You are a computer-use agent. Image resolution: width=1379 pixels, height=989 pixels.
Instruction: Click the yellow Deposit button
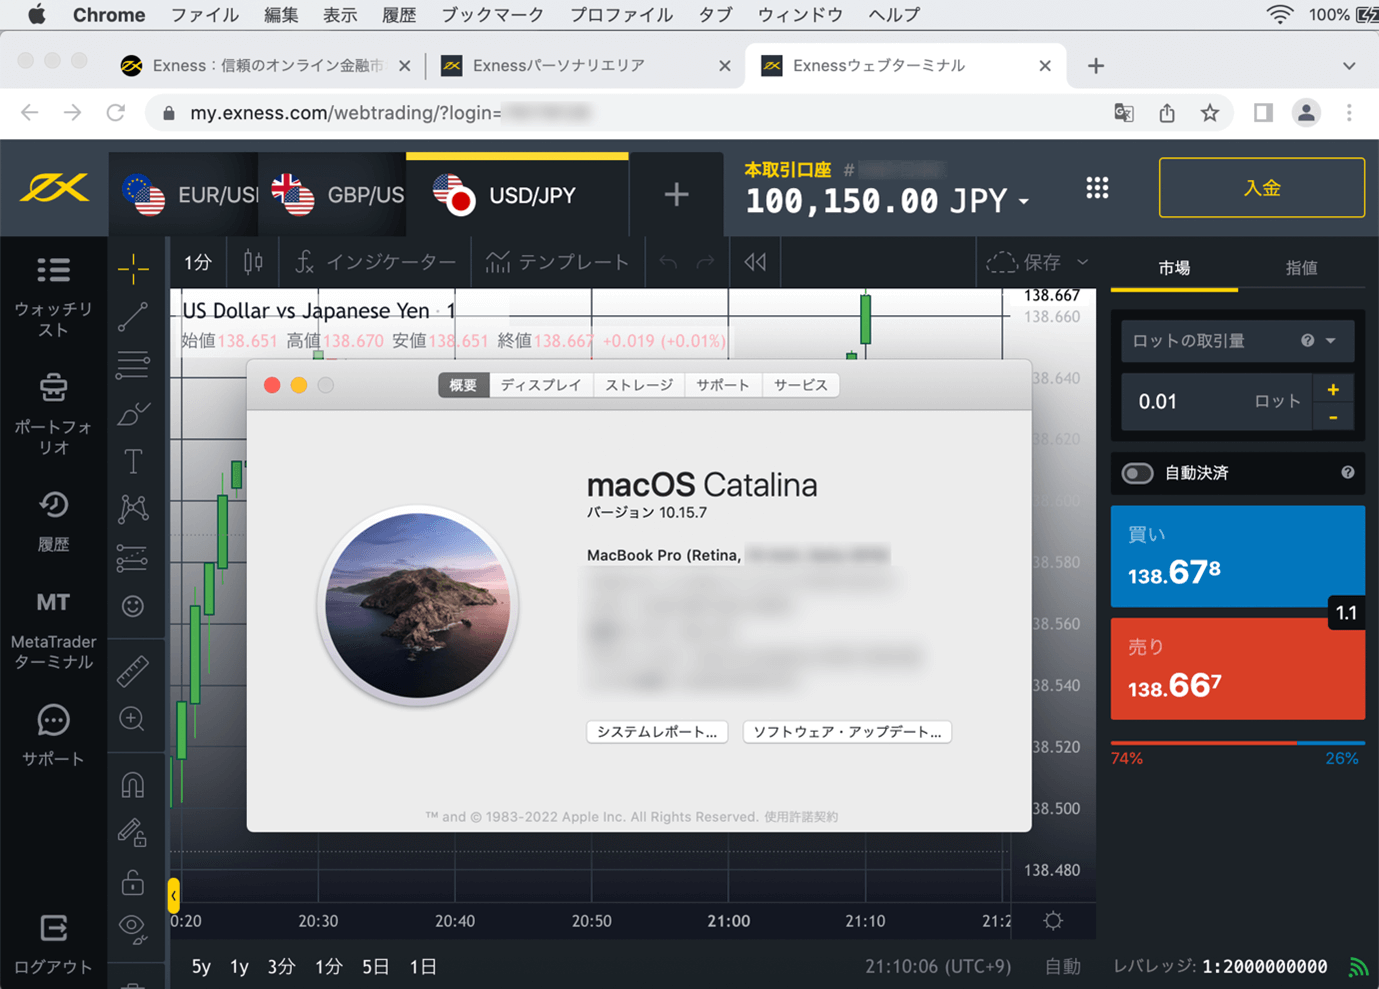pyautogui.click(x=1262, y=188)
